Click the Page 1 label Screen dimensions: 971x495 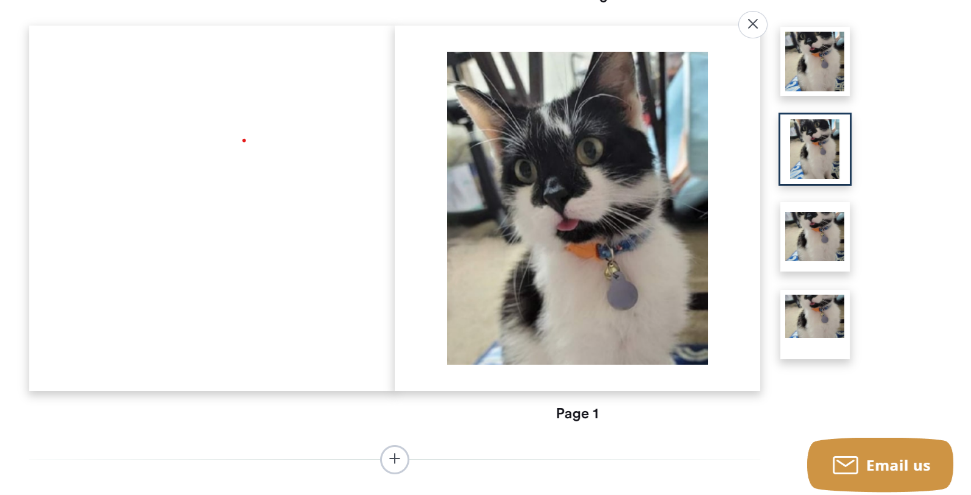point(577,413)
